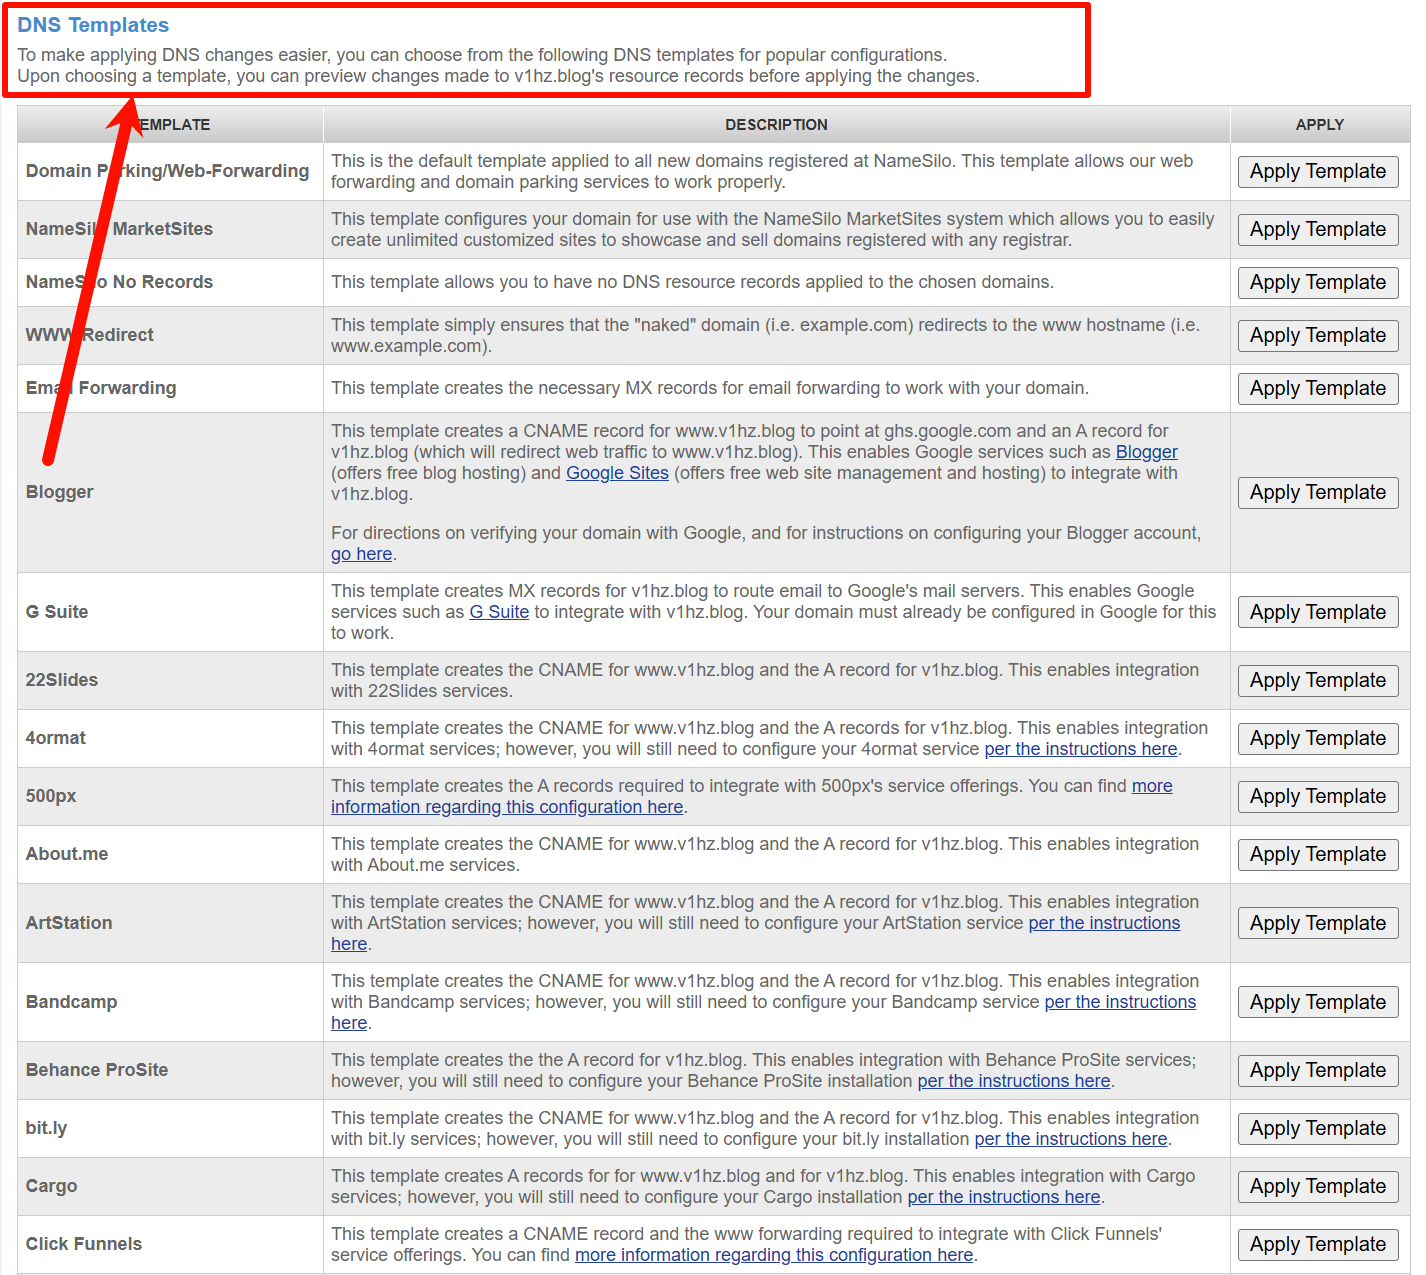
Task: Apply the Bandcamp template
Action: click(x=1317, y=1003)
